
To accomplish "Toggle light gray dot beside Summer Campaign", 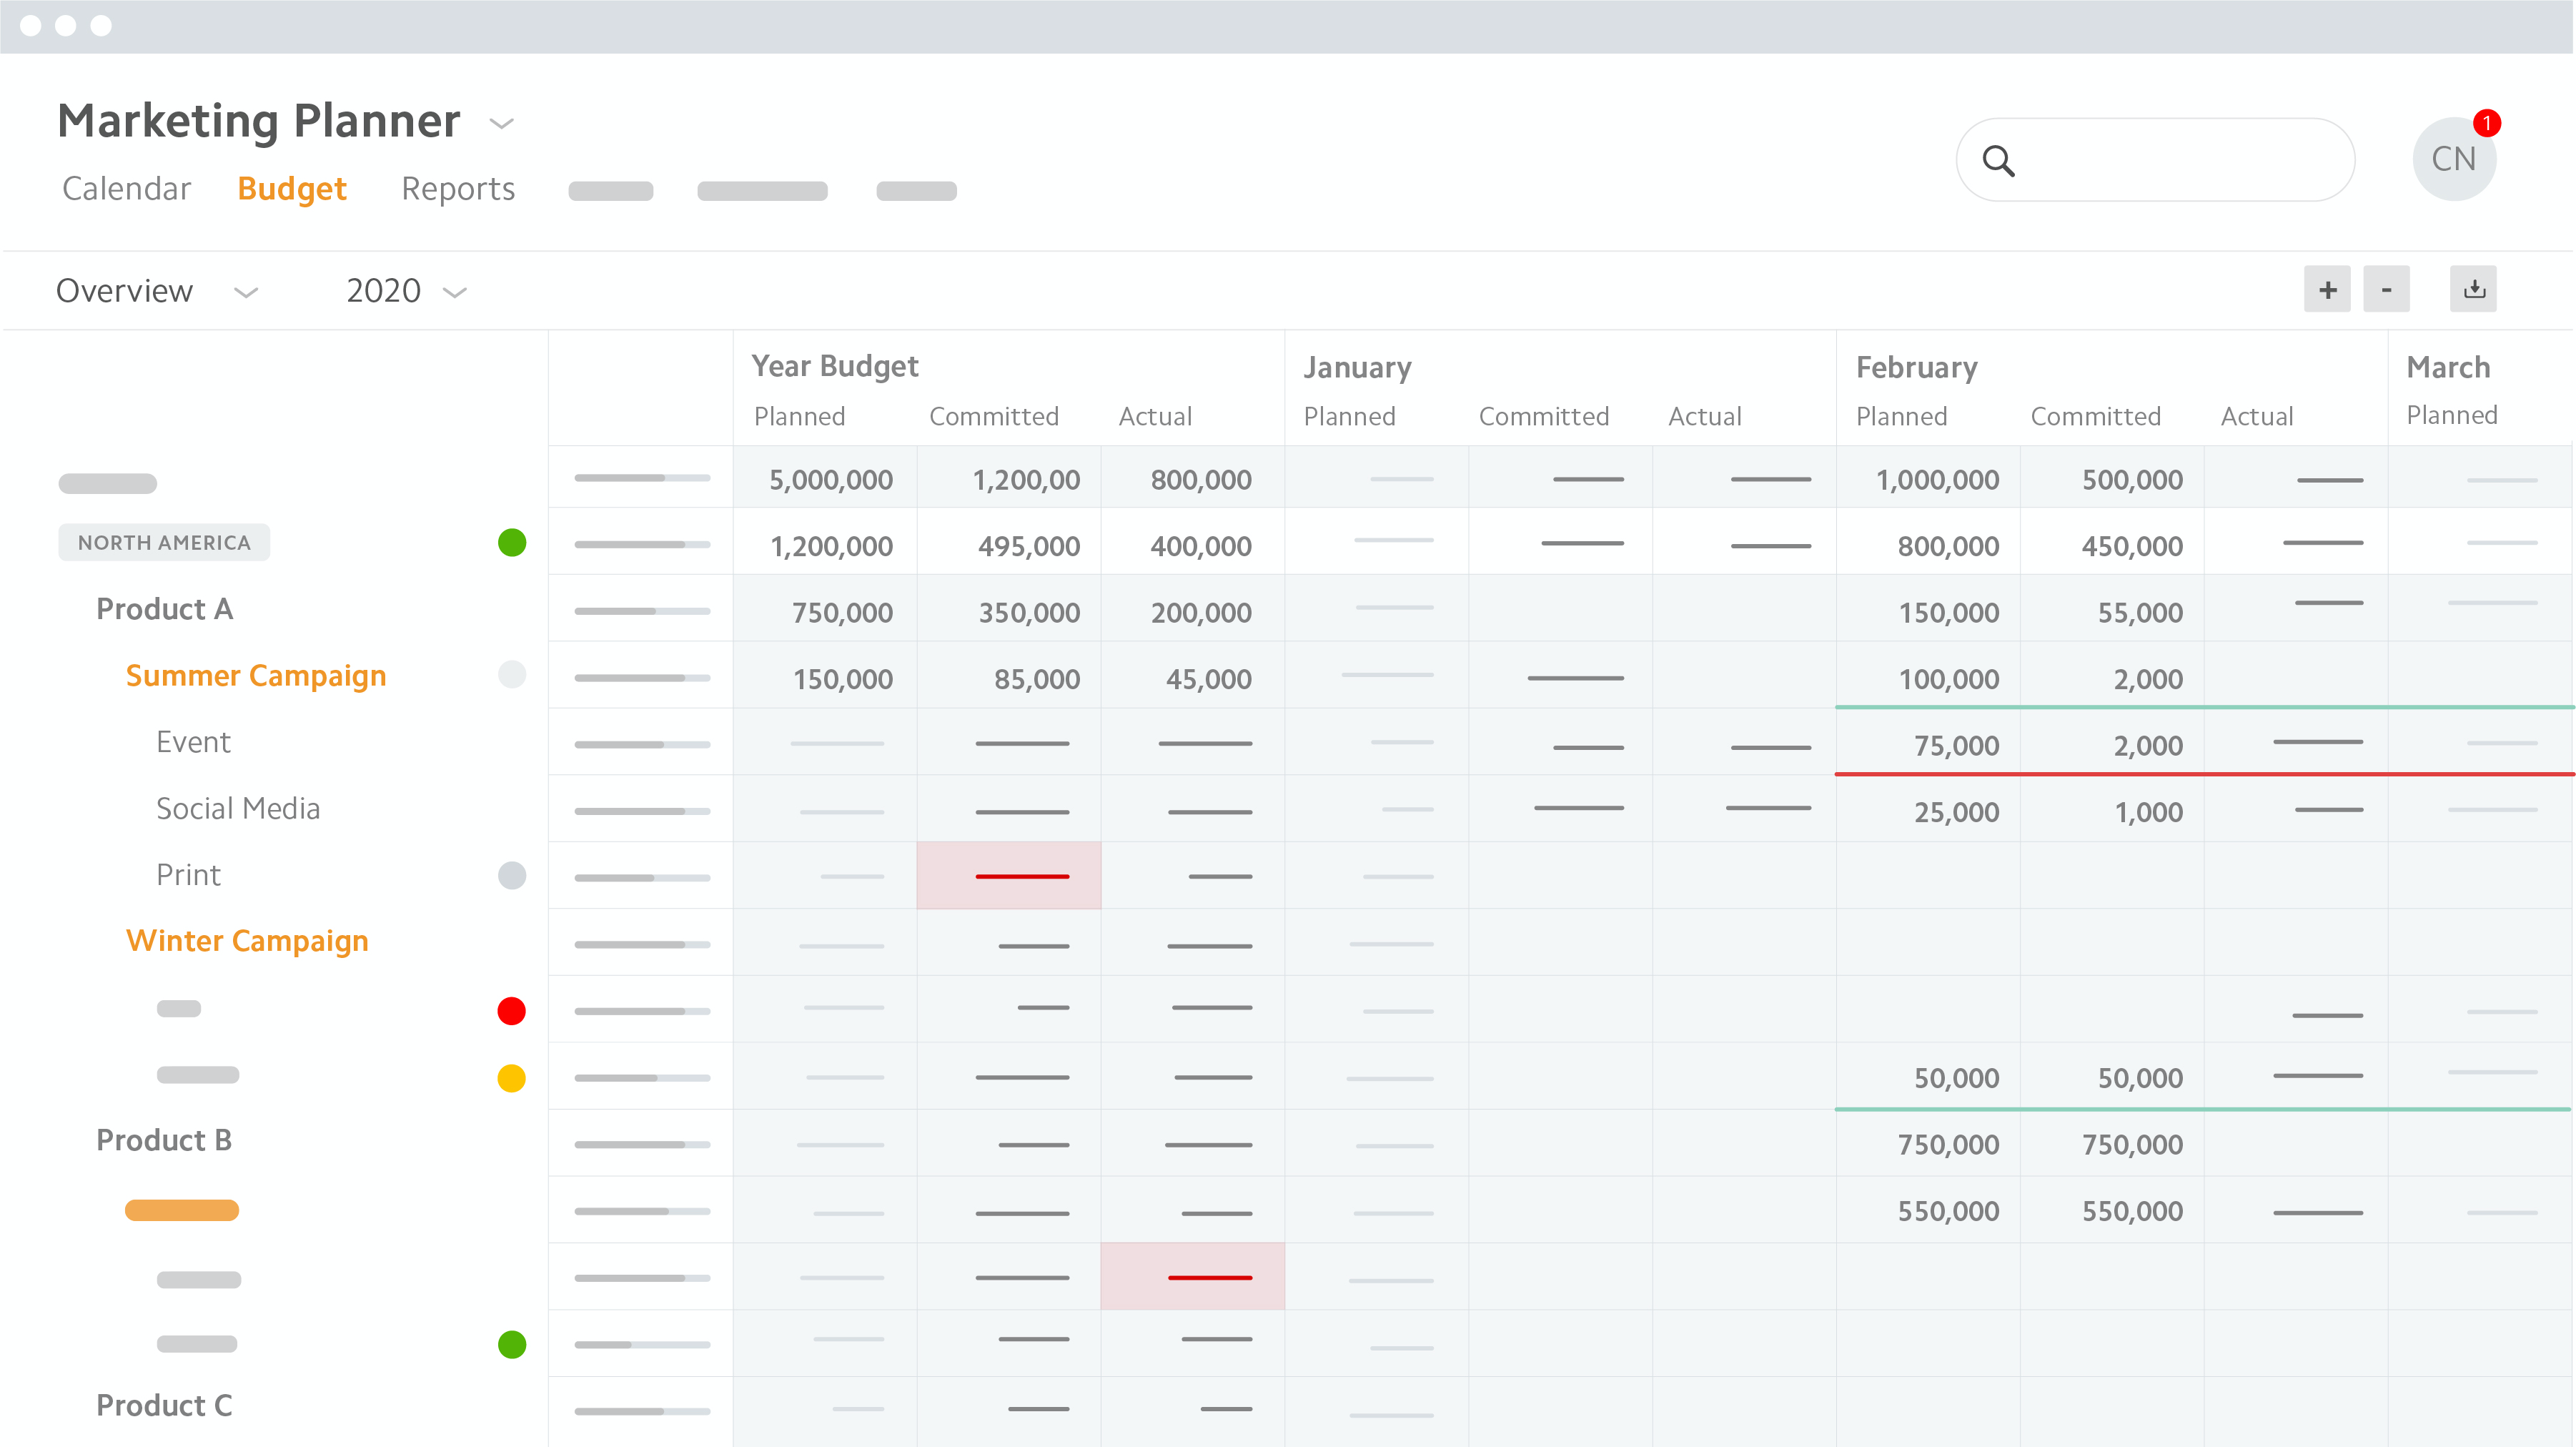I will (512, 675).
